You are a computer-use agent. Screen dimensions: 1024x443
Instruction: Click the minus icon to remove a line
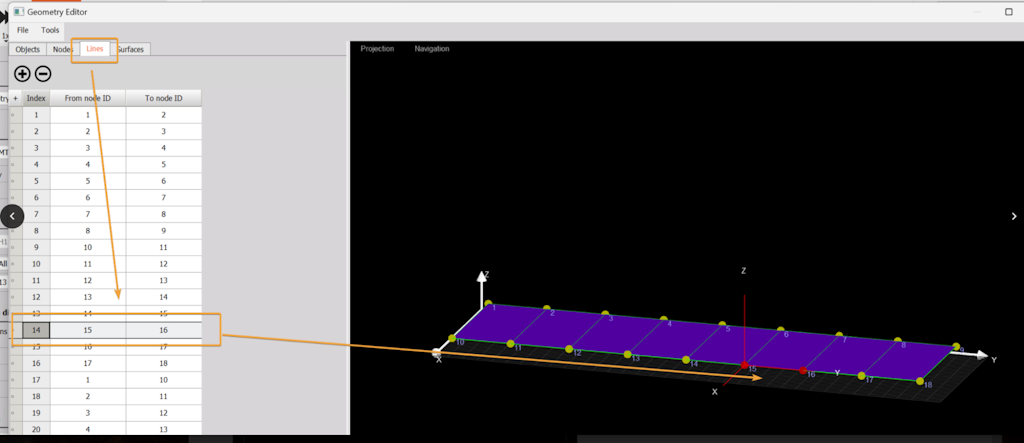tap(42, 74)
